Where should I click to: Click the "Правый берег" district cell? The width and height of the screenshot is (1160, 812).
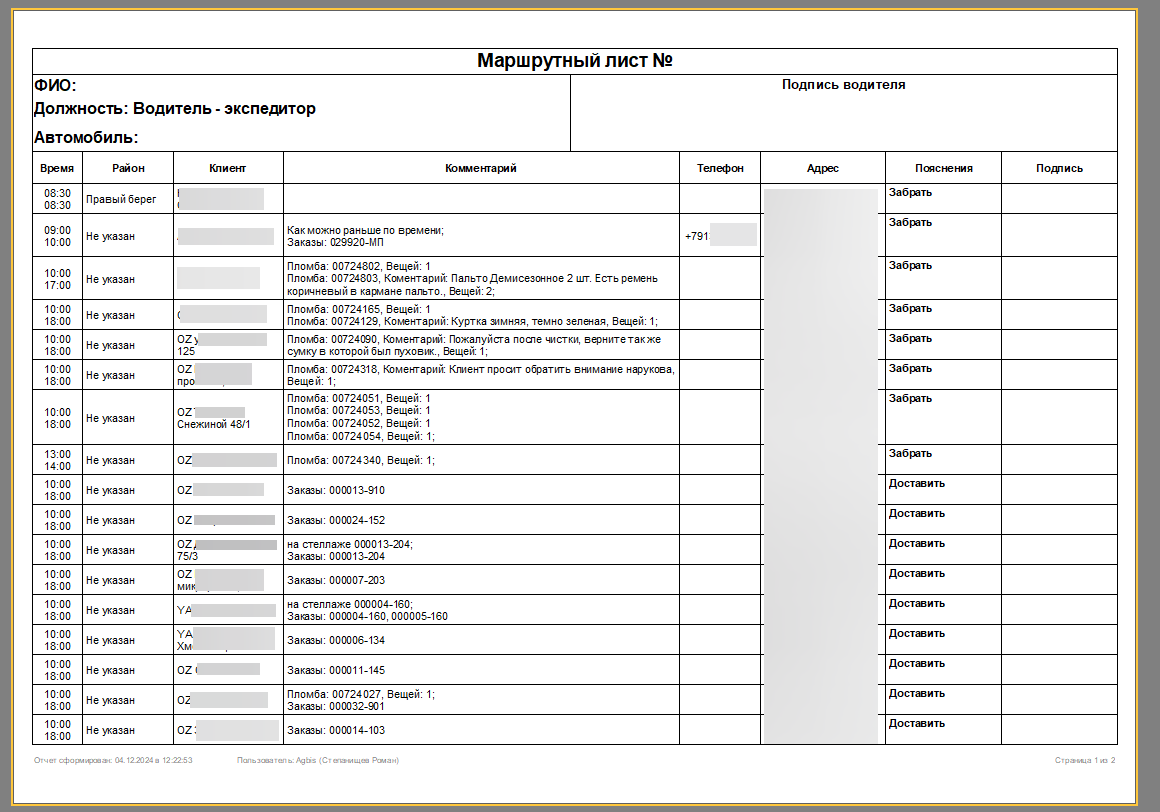coord(121,199)
